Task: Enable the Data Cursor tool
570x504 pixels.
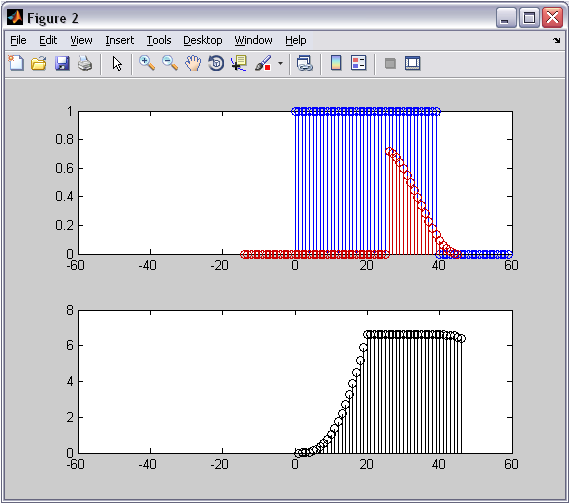Action: pos(239,63)
